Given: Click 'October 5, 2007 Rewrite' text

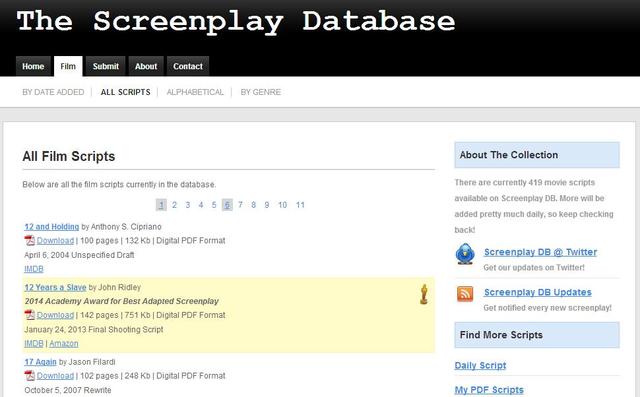Looking at the screenshot, I should pyautogui.click(x=68, y=390).
